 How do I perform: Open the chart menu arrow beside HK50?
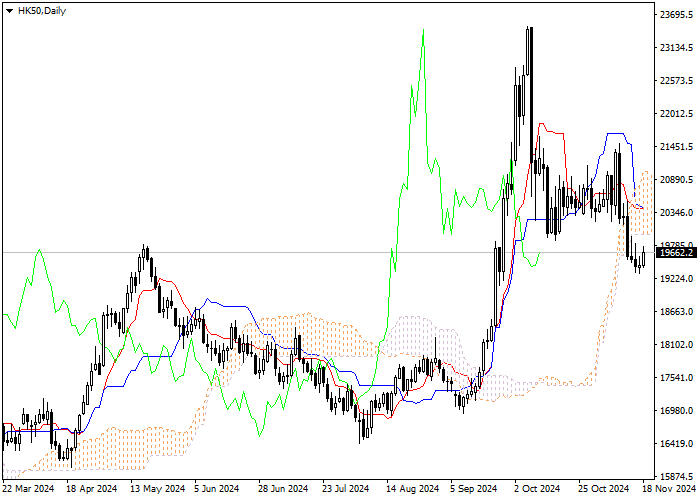[x=9, y=11]
